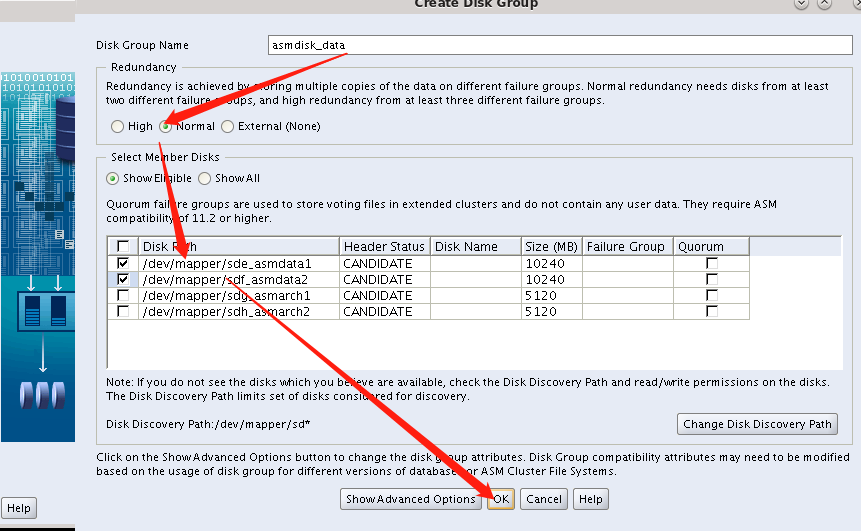This screenshot has width=861, height=531.
Task: Uncheck the sdf_asmdata2 disk checkbox
Action: click(x=123, y=279)
